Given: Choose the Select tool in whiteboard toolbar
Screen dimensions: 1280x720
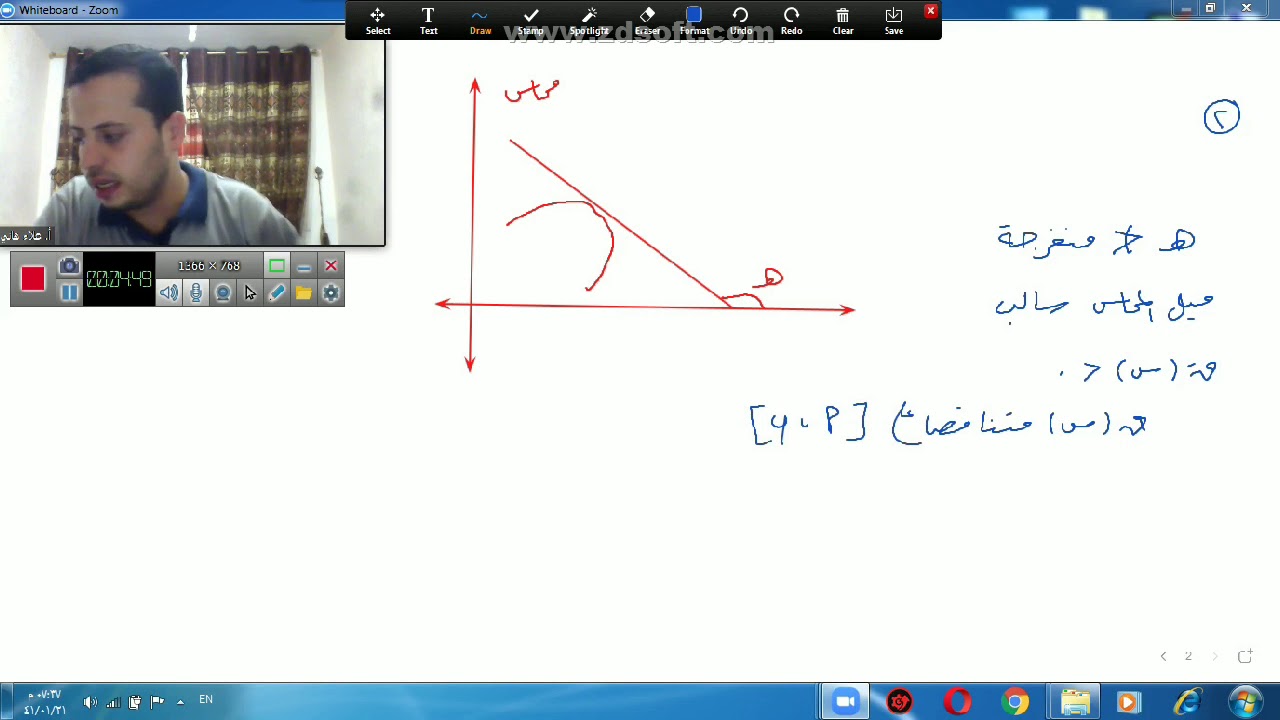Looking at the screenshot, I should click(378, 20).
